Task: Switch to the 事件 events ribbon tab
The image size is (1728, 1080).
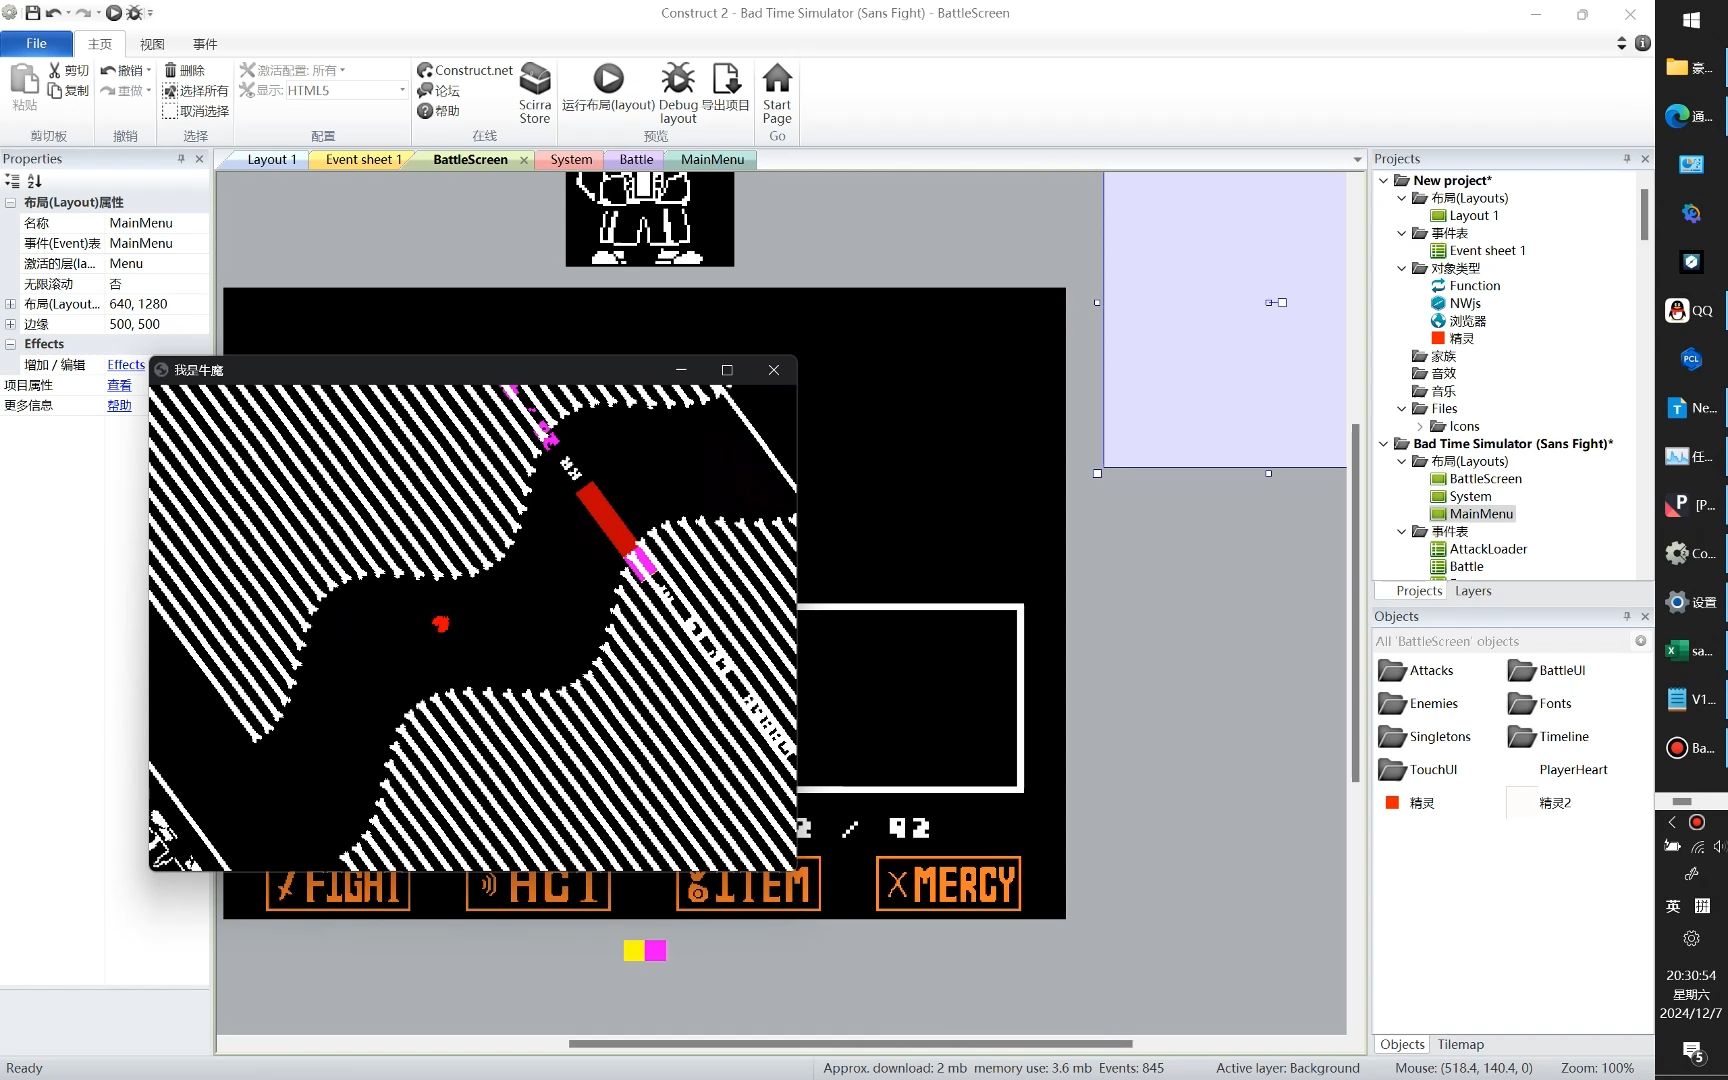Action: tap(205, 44)
